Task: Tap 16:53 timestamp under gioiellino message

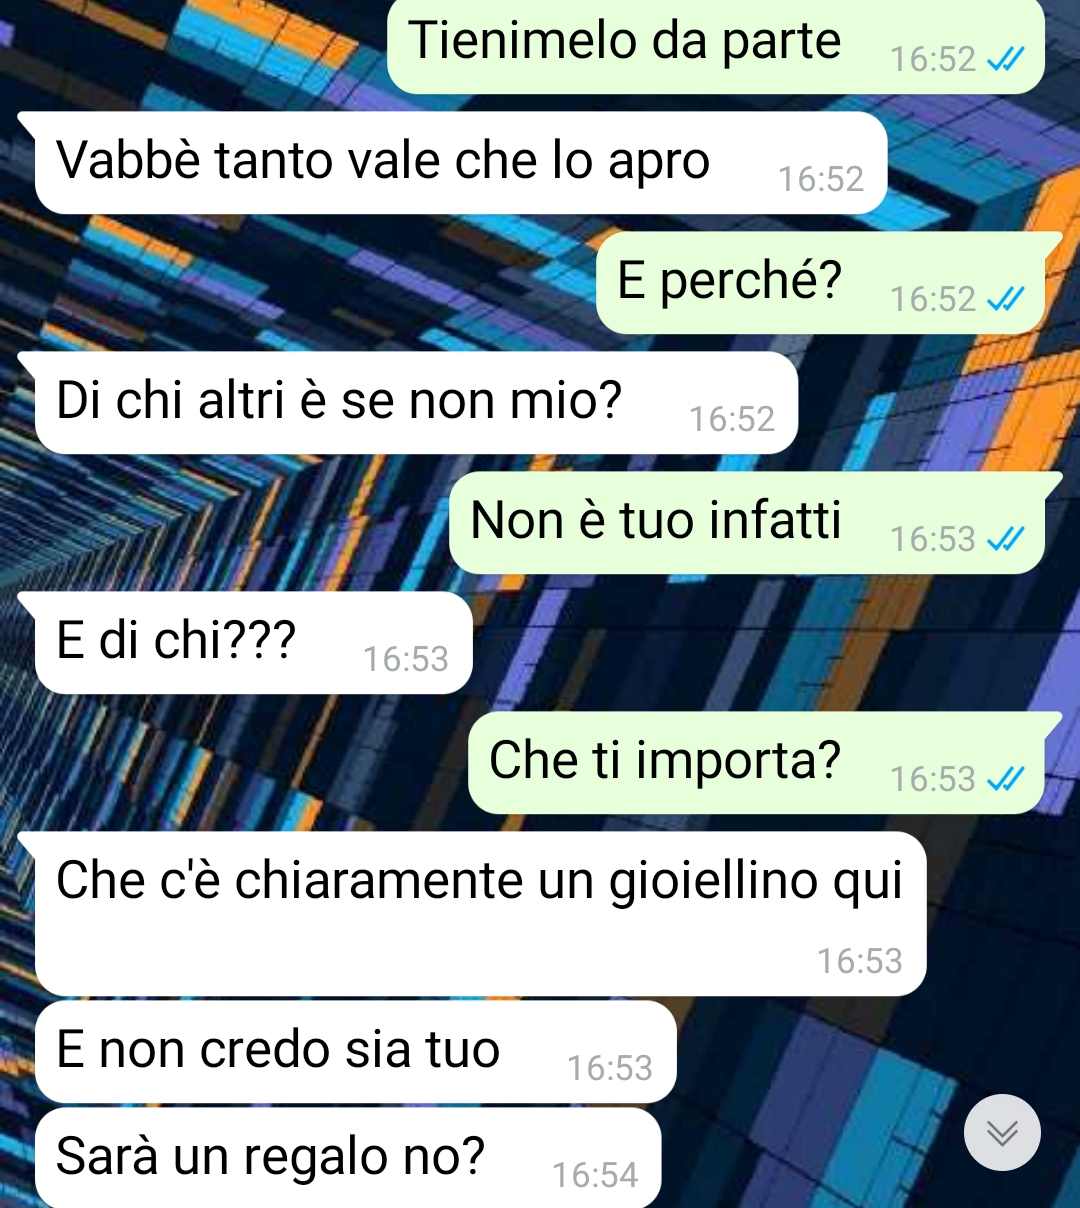Action: click(860, 961)
